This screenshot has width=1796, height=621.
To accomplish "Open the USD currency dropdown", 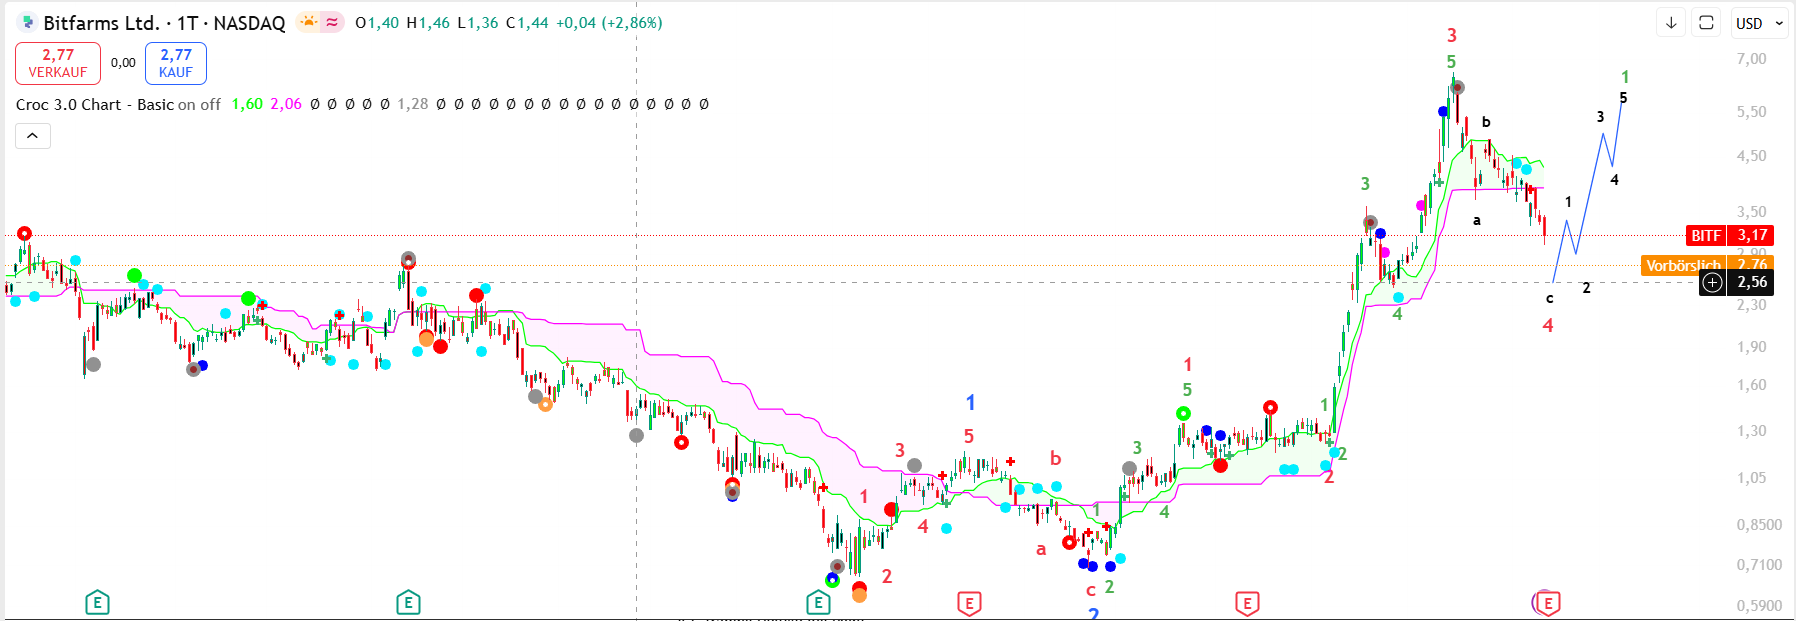I will point(1759,23).
